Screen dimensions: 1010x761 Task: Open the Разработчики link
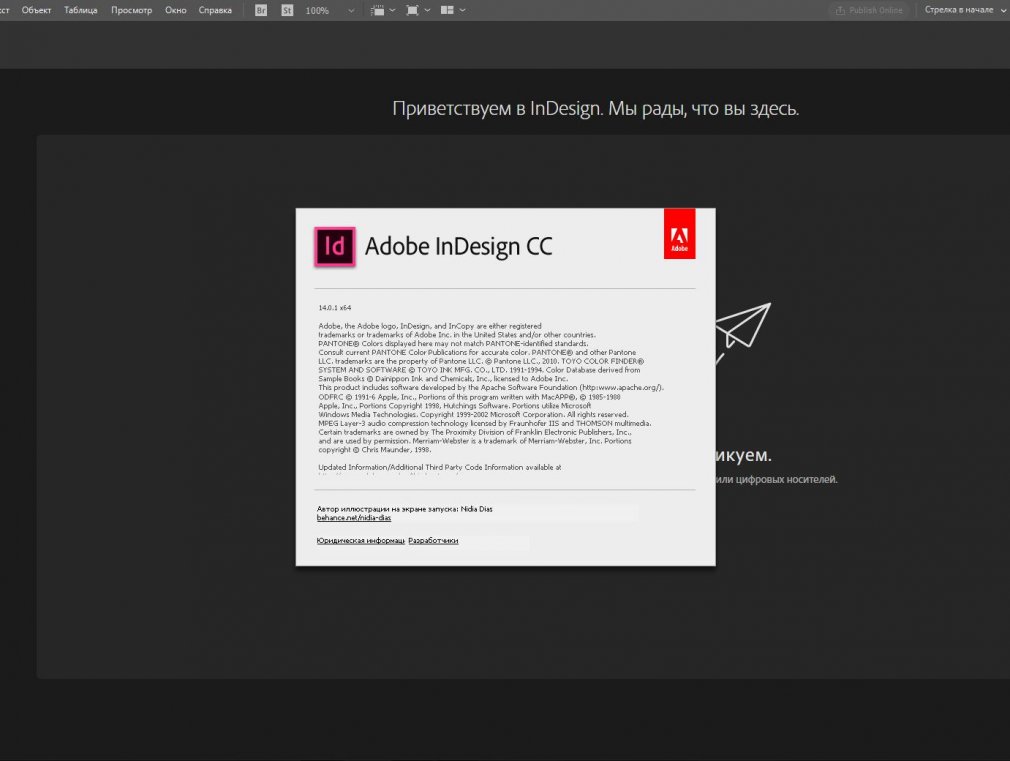click(433, 541)
